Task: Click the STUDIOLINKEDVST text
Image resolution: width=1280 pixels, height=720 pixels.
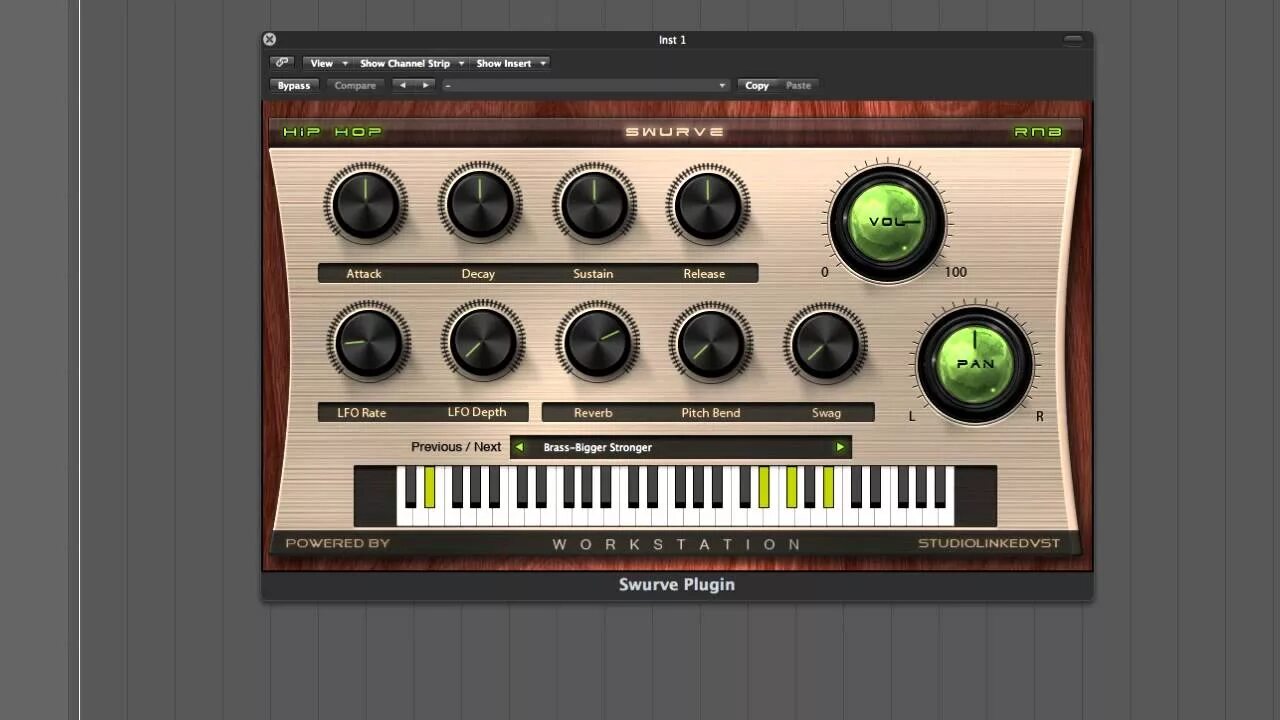Action: (x=989, y=543)
